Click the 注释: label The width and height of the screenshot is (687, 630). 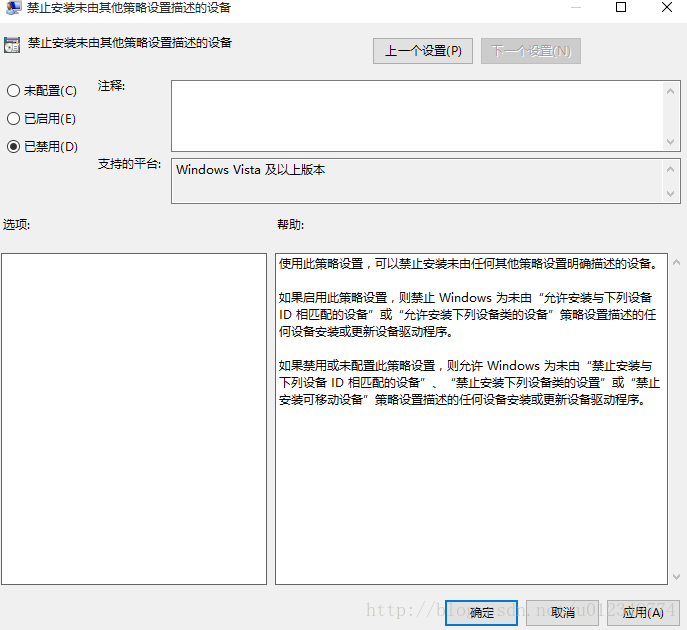[x=111, y=86]
